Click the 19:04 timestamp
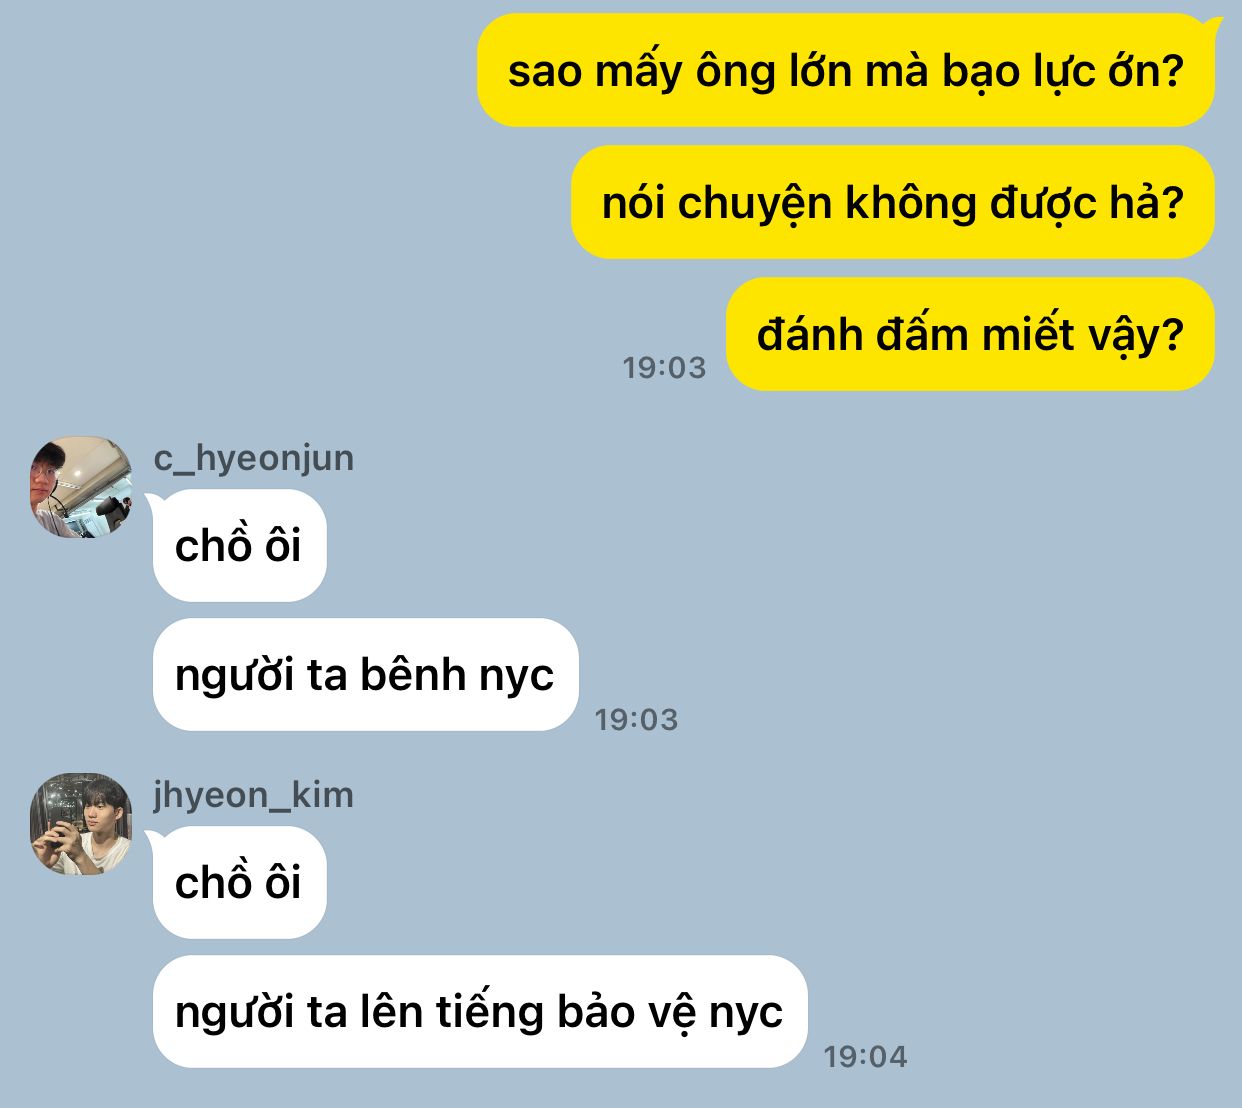1242x1108 pixels. 865,1056
